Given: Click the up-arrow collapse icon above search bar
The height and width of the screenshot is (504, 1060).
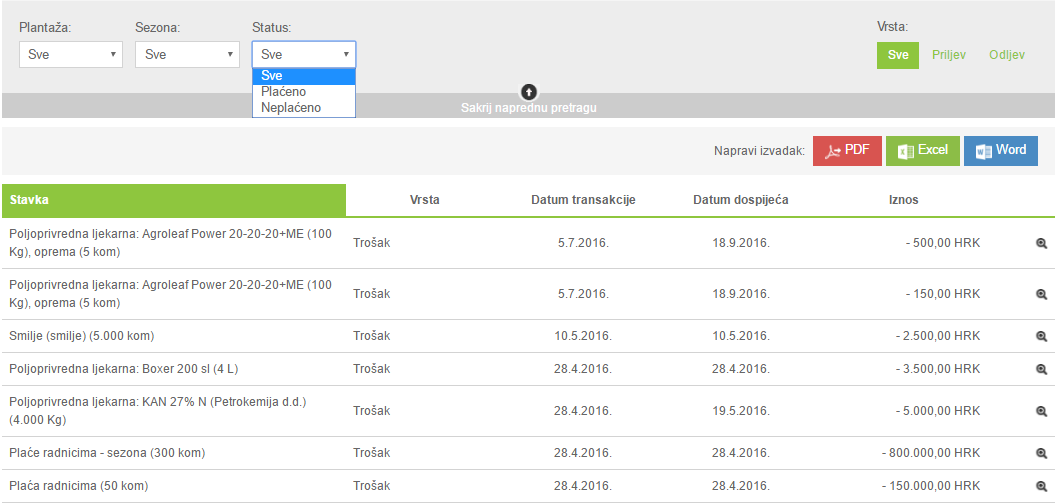Looking at the screenshot, I should tap(529, 92).
